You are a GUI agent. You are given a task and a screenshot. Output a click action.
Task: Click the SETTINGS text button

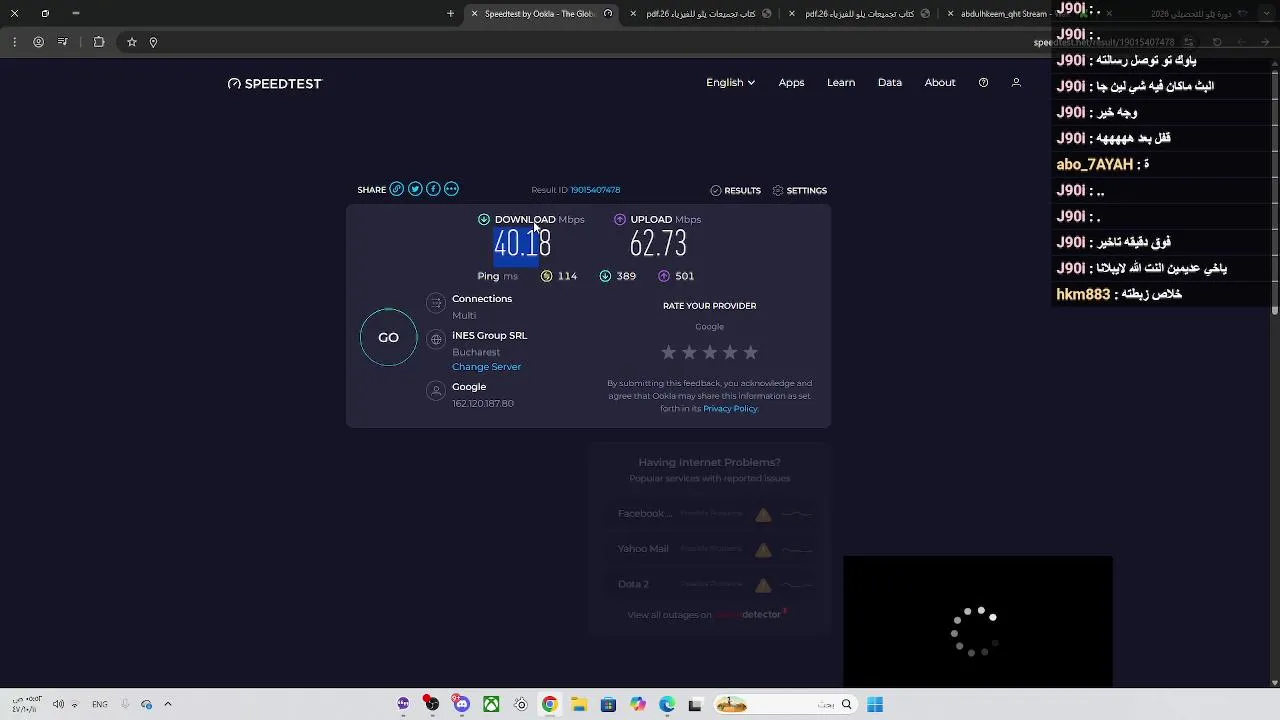point(807,191)
